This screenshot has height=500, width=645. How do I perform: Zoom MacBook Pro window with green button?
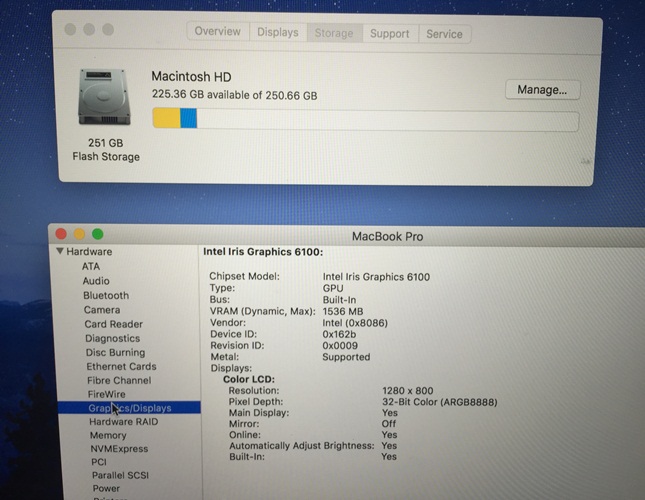point(97,234)
